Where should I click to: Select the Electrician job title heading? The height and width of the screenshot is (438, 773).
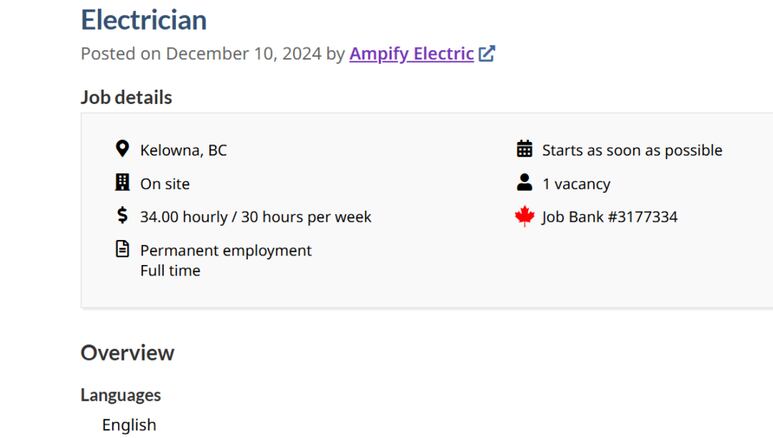144,20
